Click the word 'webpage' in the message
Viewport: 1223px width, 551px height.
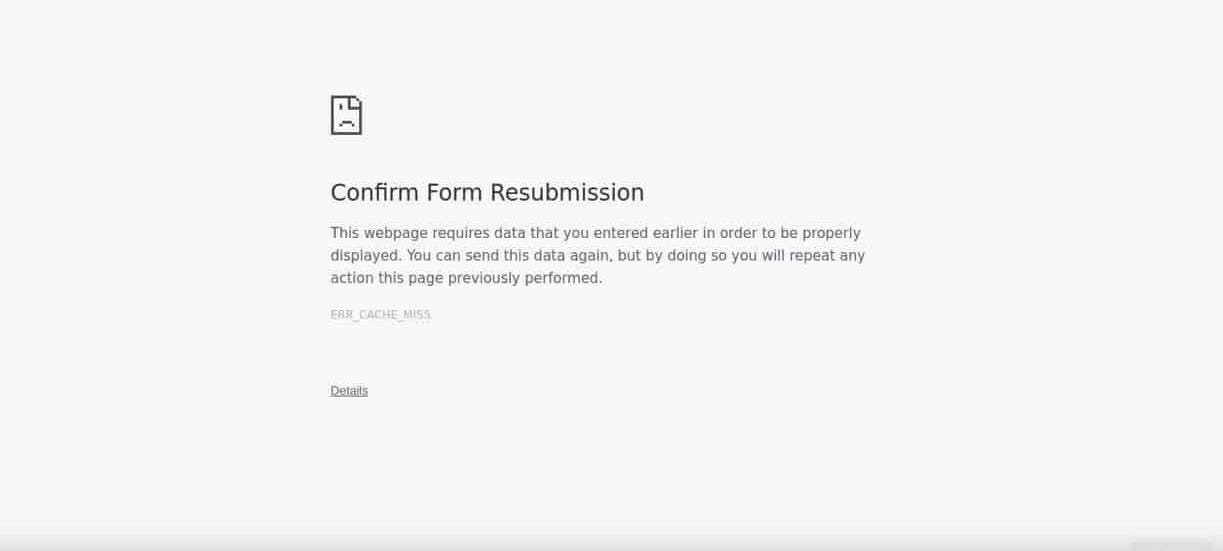pyautogui.click(x=396, y=233)
